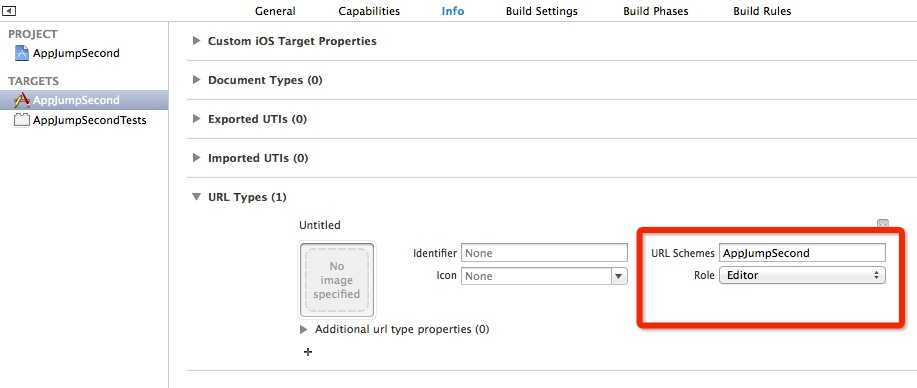Screen dimensions: 917x388
Task: Expand the Exported UTIs section
Action: 196,119
